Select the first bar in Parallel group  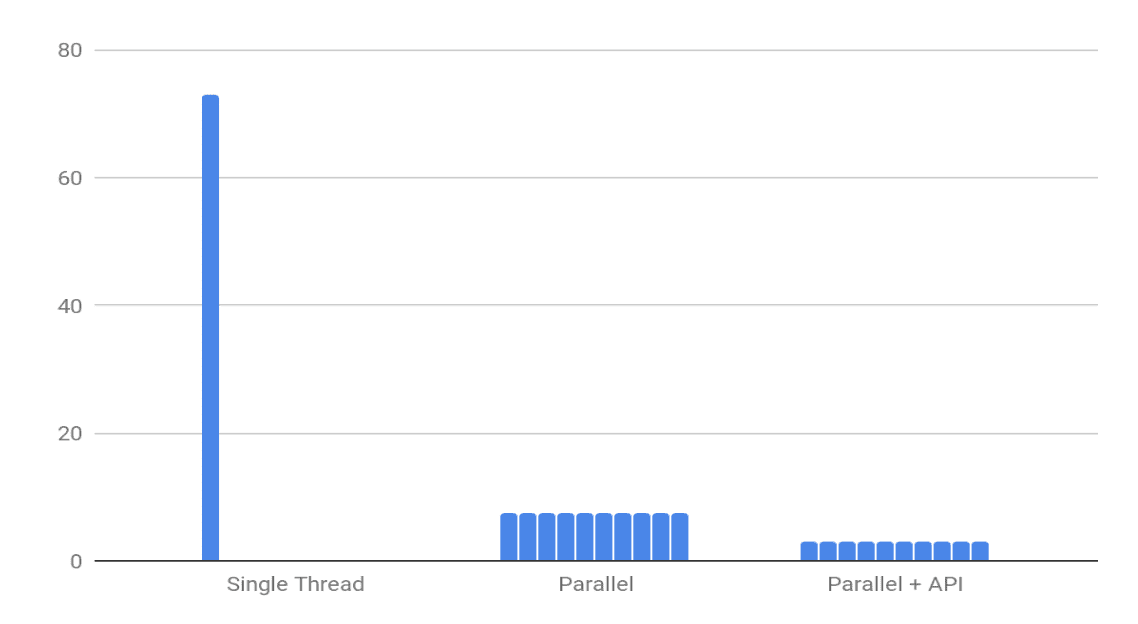(509, 537)
